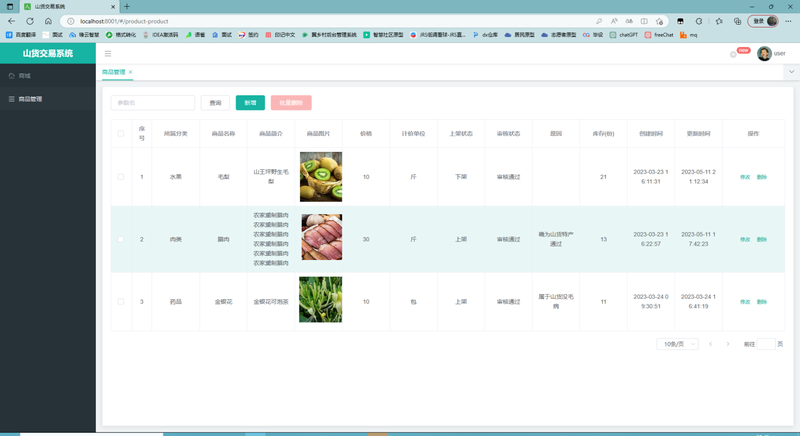
Task: Open the 10条/页 page size dropdown
Action: [677, 344]
